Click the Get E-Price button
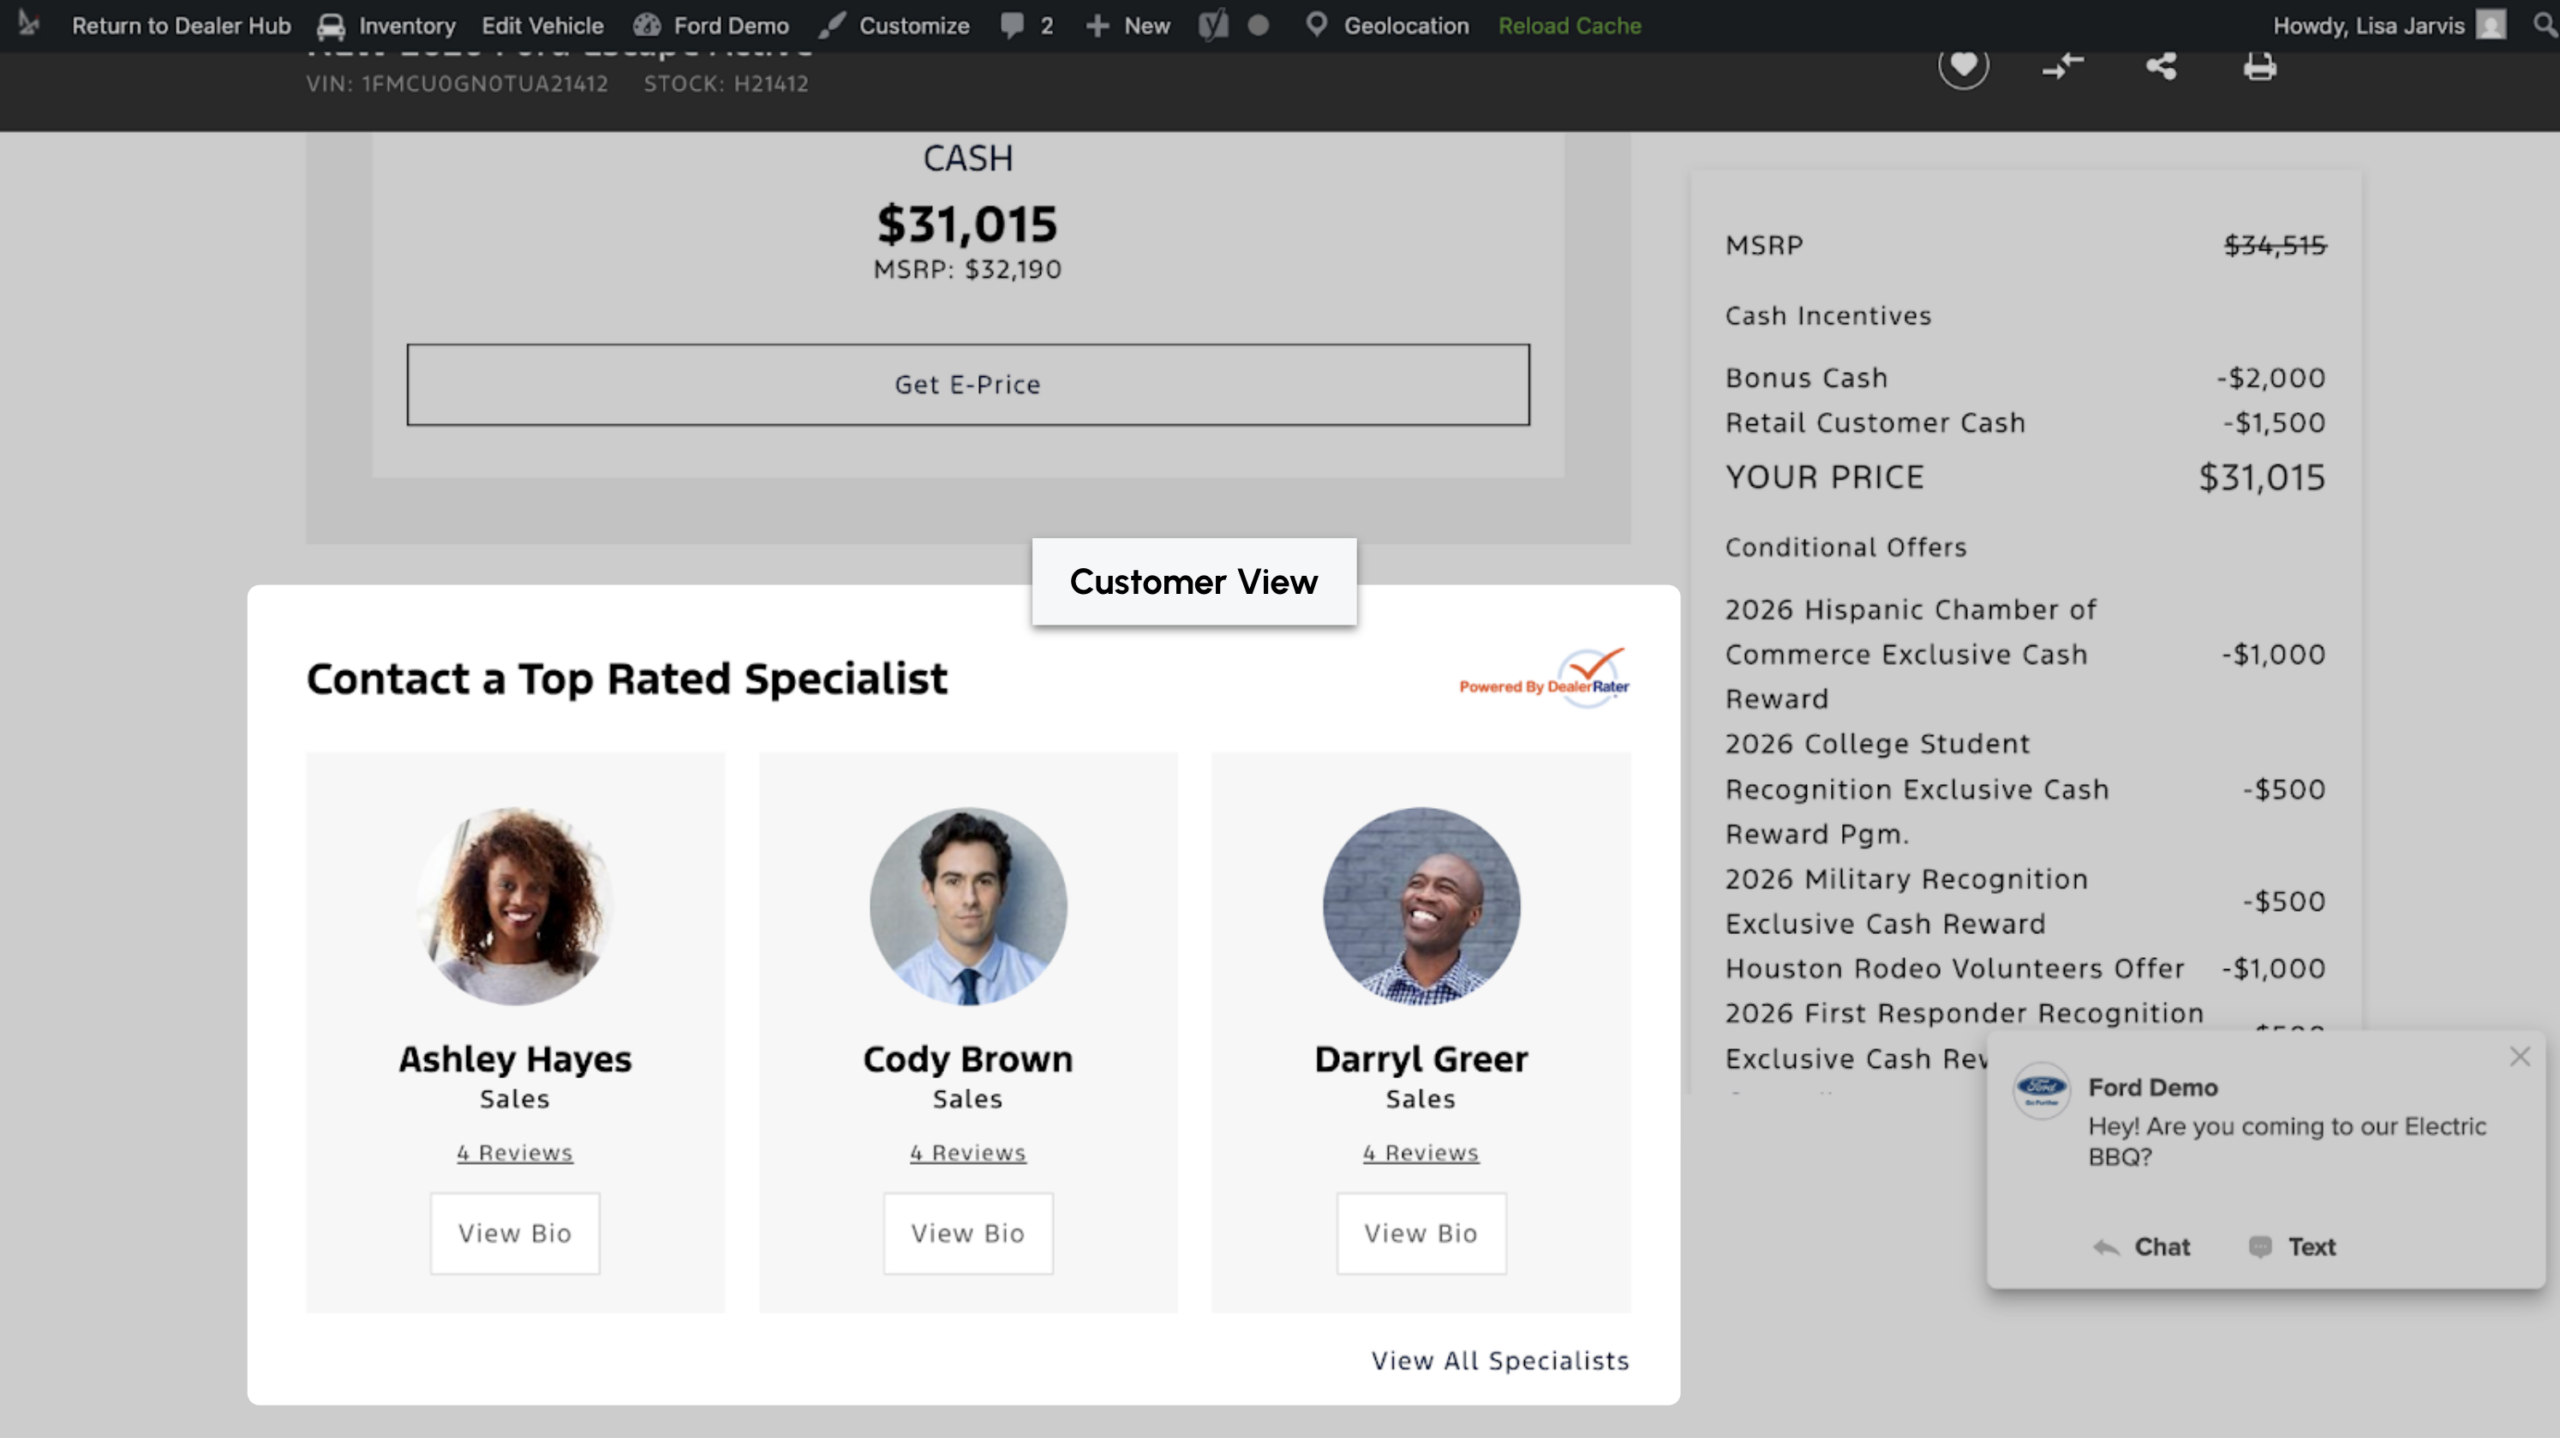This screenshot has height=1438, width=2560. [967, 385]
